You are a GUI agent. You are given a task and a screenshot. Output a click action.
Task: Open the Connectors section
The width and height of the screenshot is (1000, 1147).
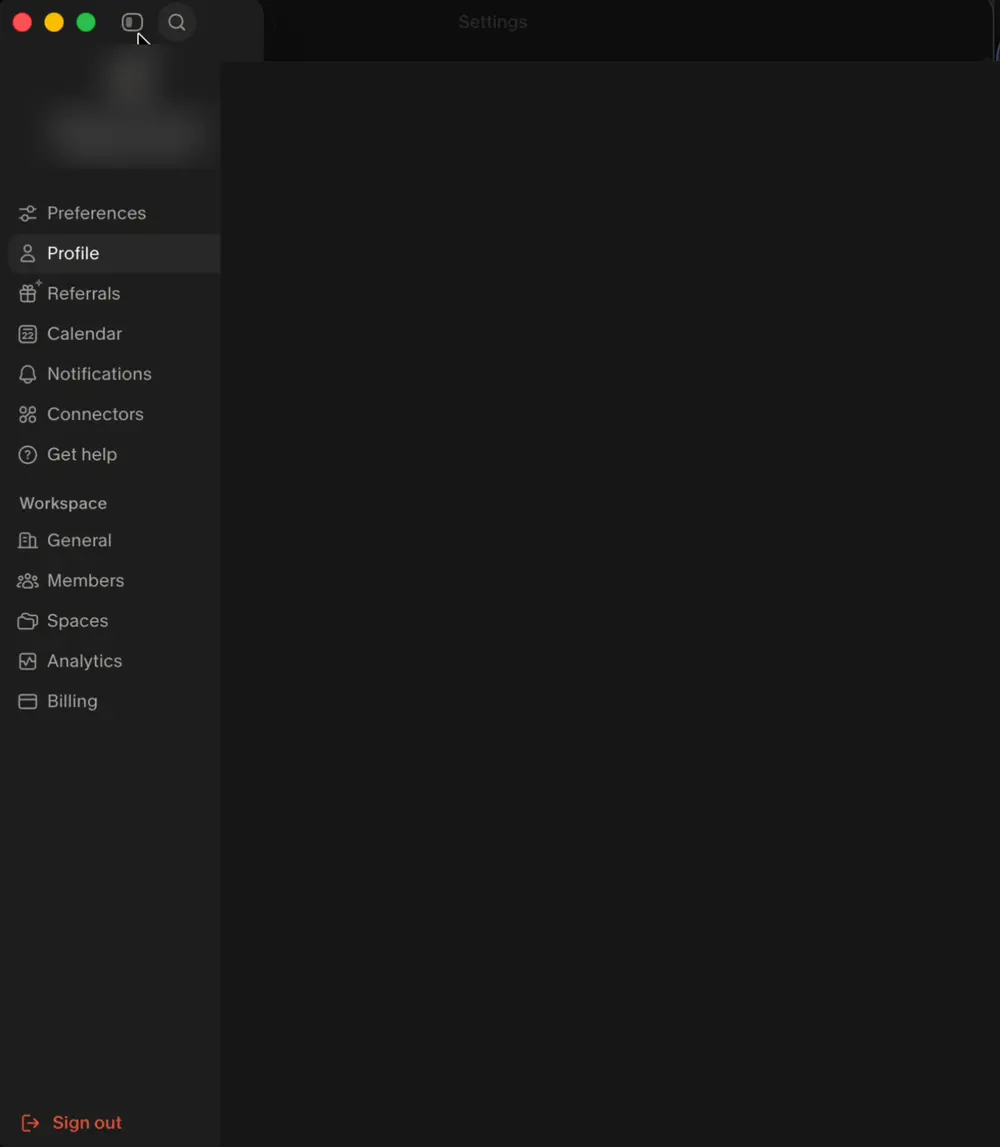tap(114, 415)
